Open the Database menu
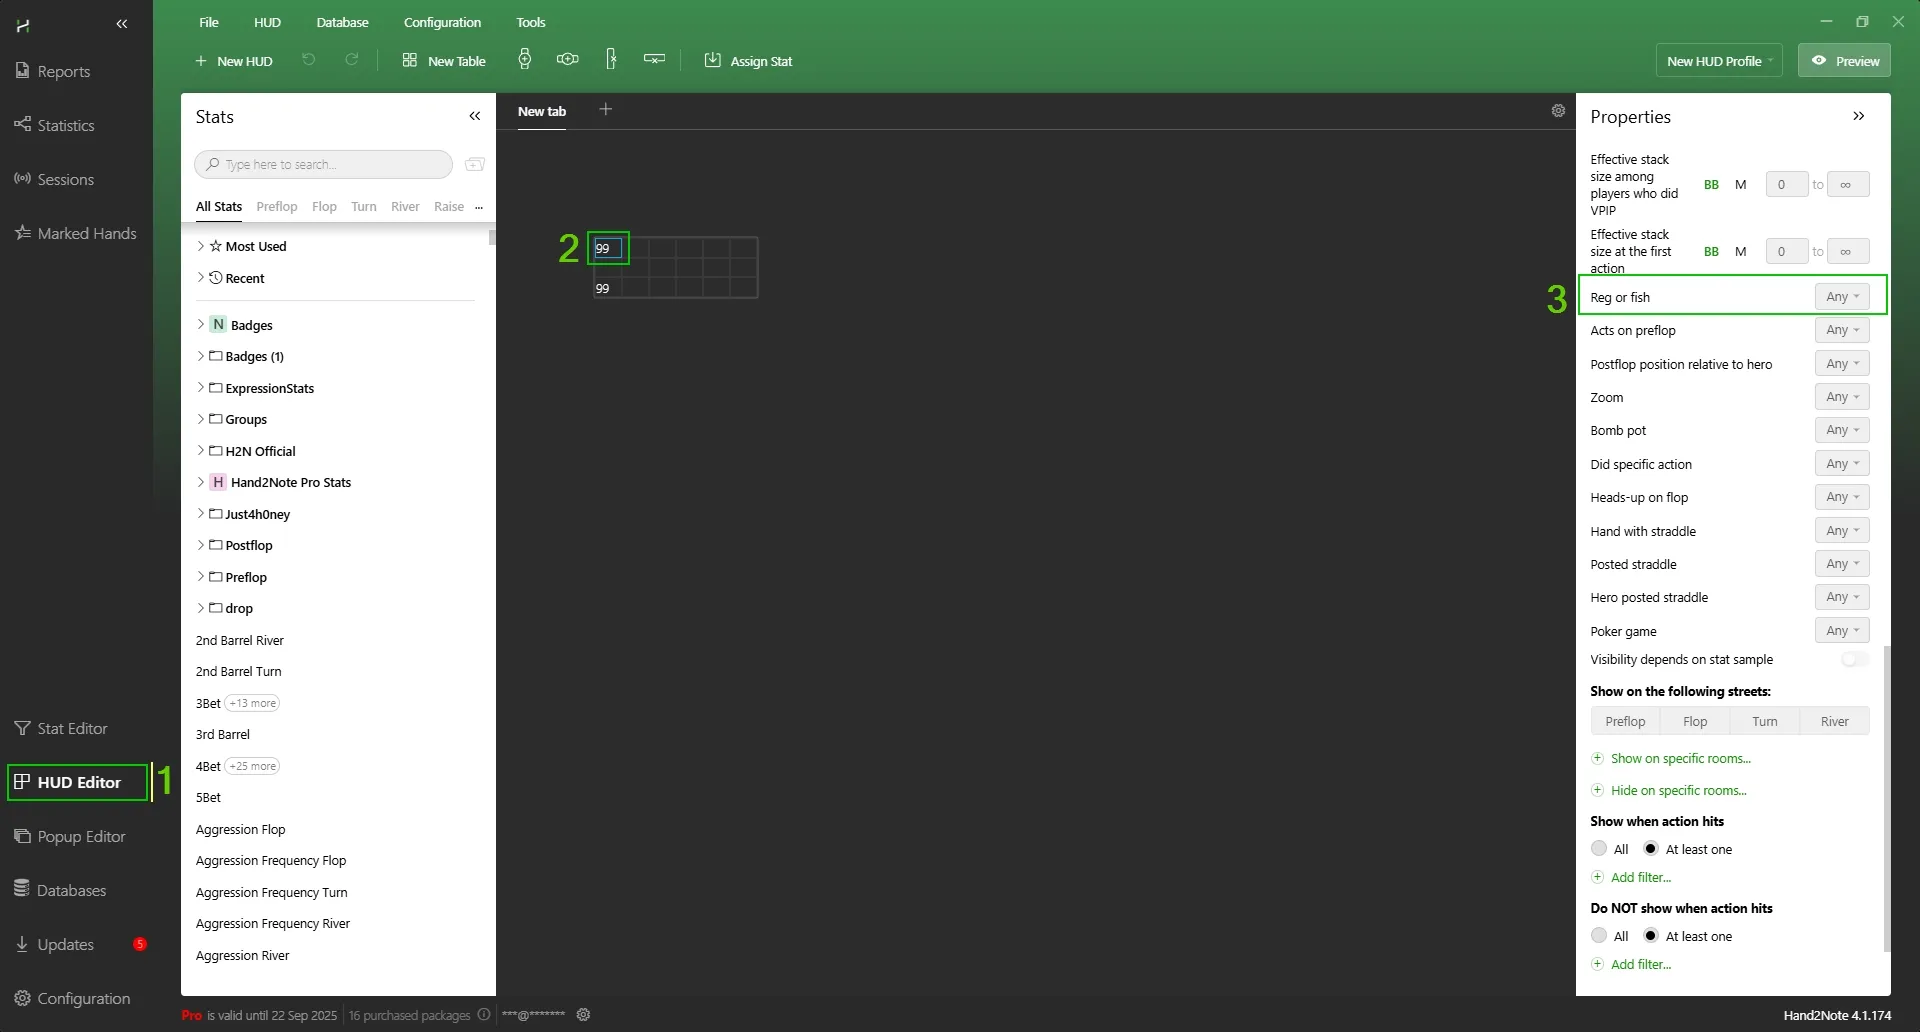This screenshot has width=1920, height=1032. pyautogui.click(x=342, y=22)
